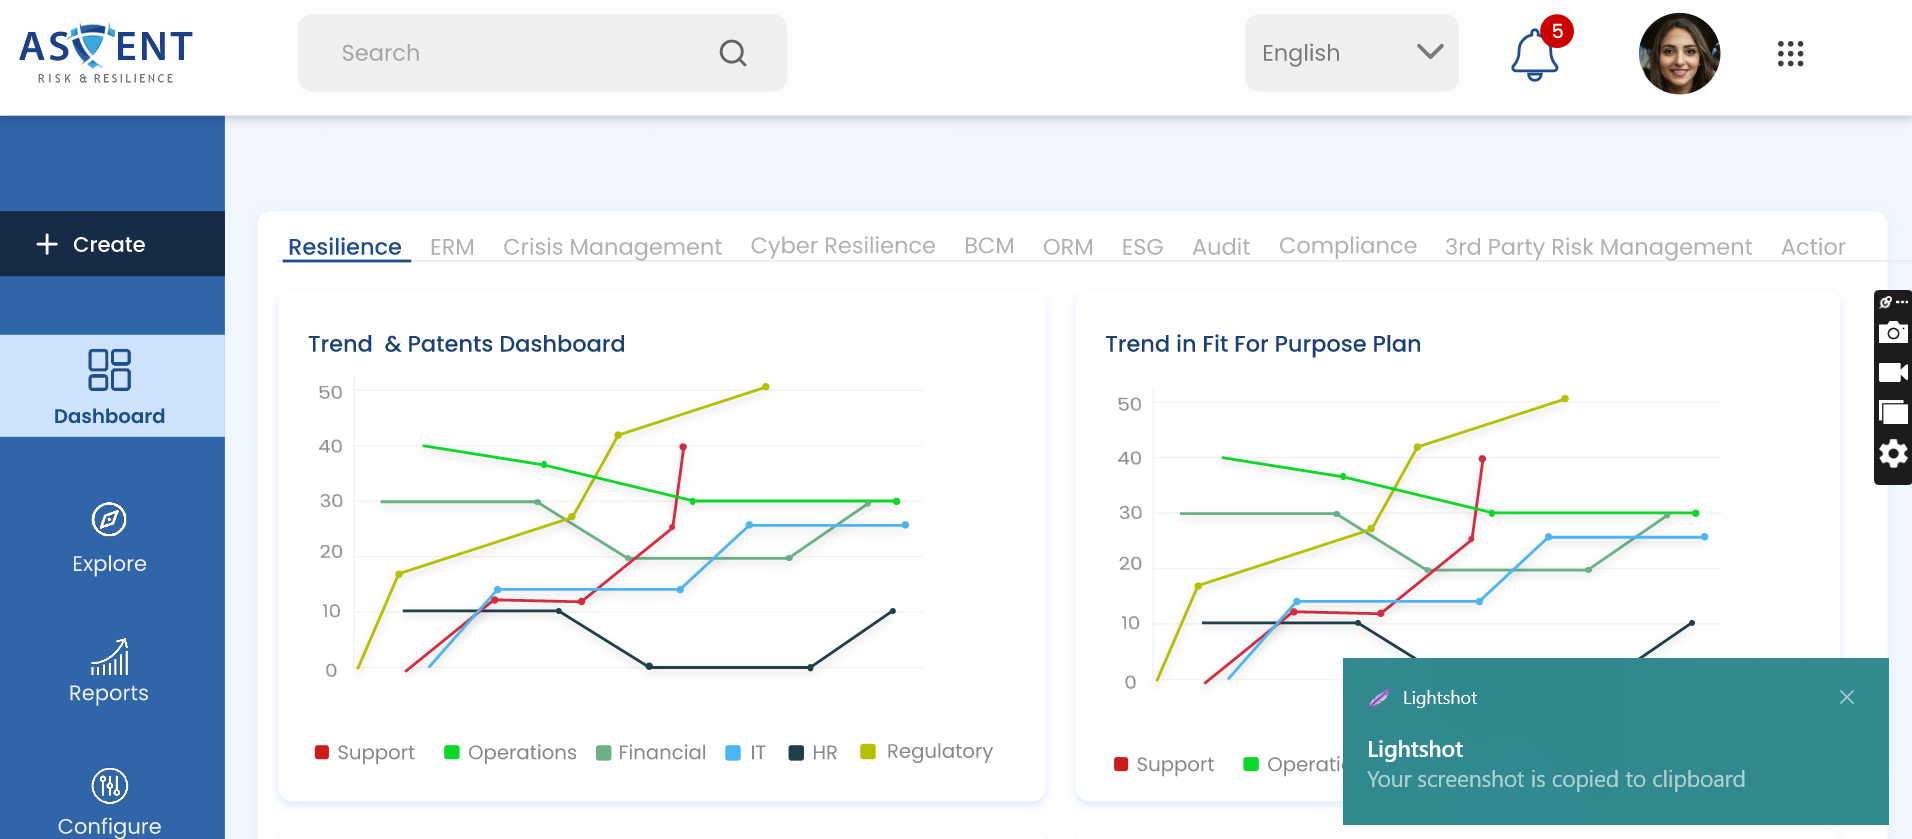Open the notifications bell

point(1534,55)
